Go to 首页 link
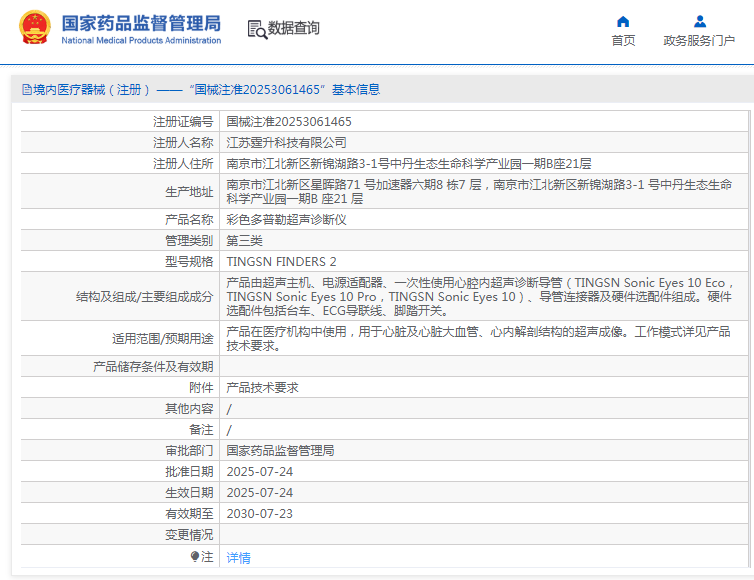Image resolution: width=754 pixels, height=580 pixels. coord(623,40)
